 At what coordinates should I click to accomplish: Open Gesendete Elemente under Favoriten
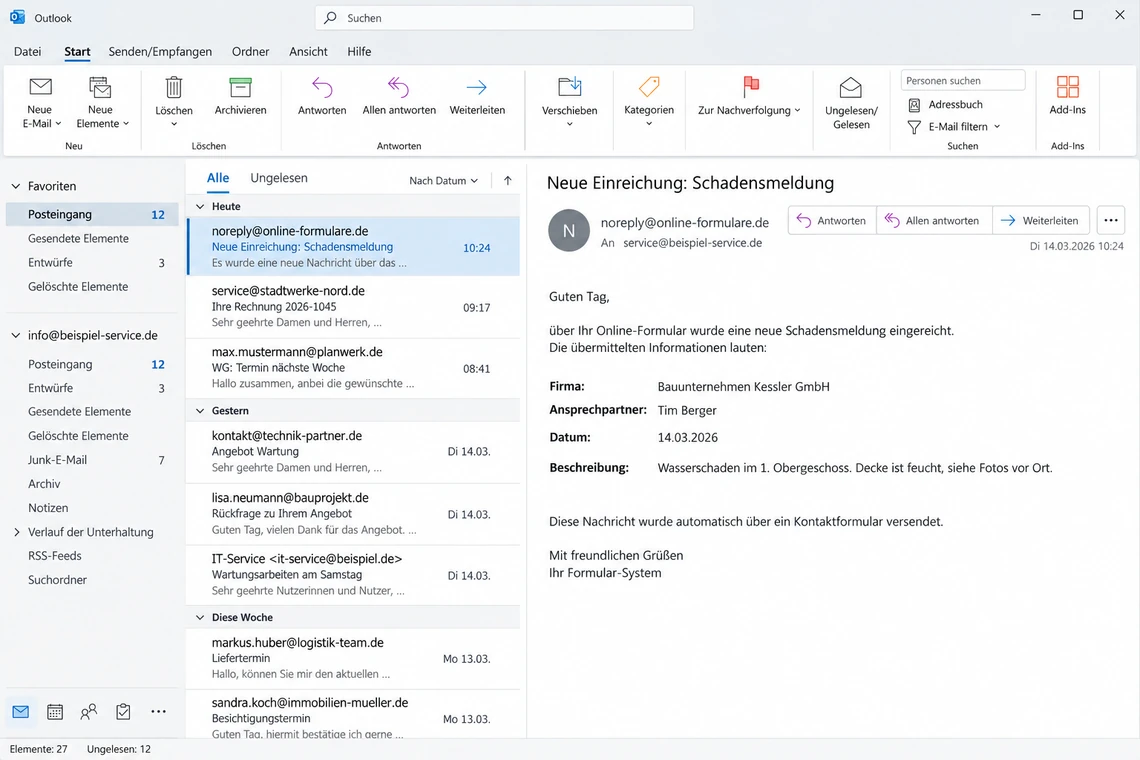(x=92, y=239)
